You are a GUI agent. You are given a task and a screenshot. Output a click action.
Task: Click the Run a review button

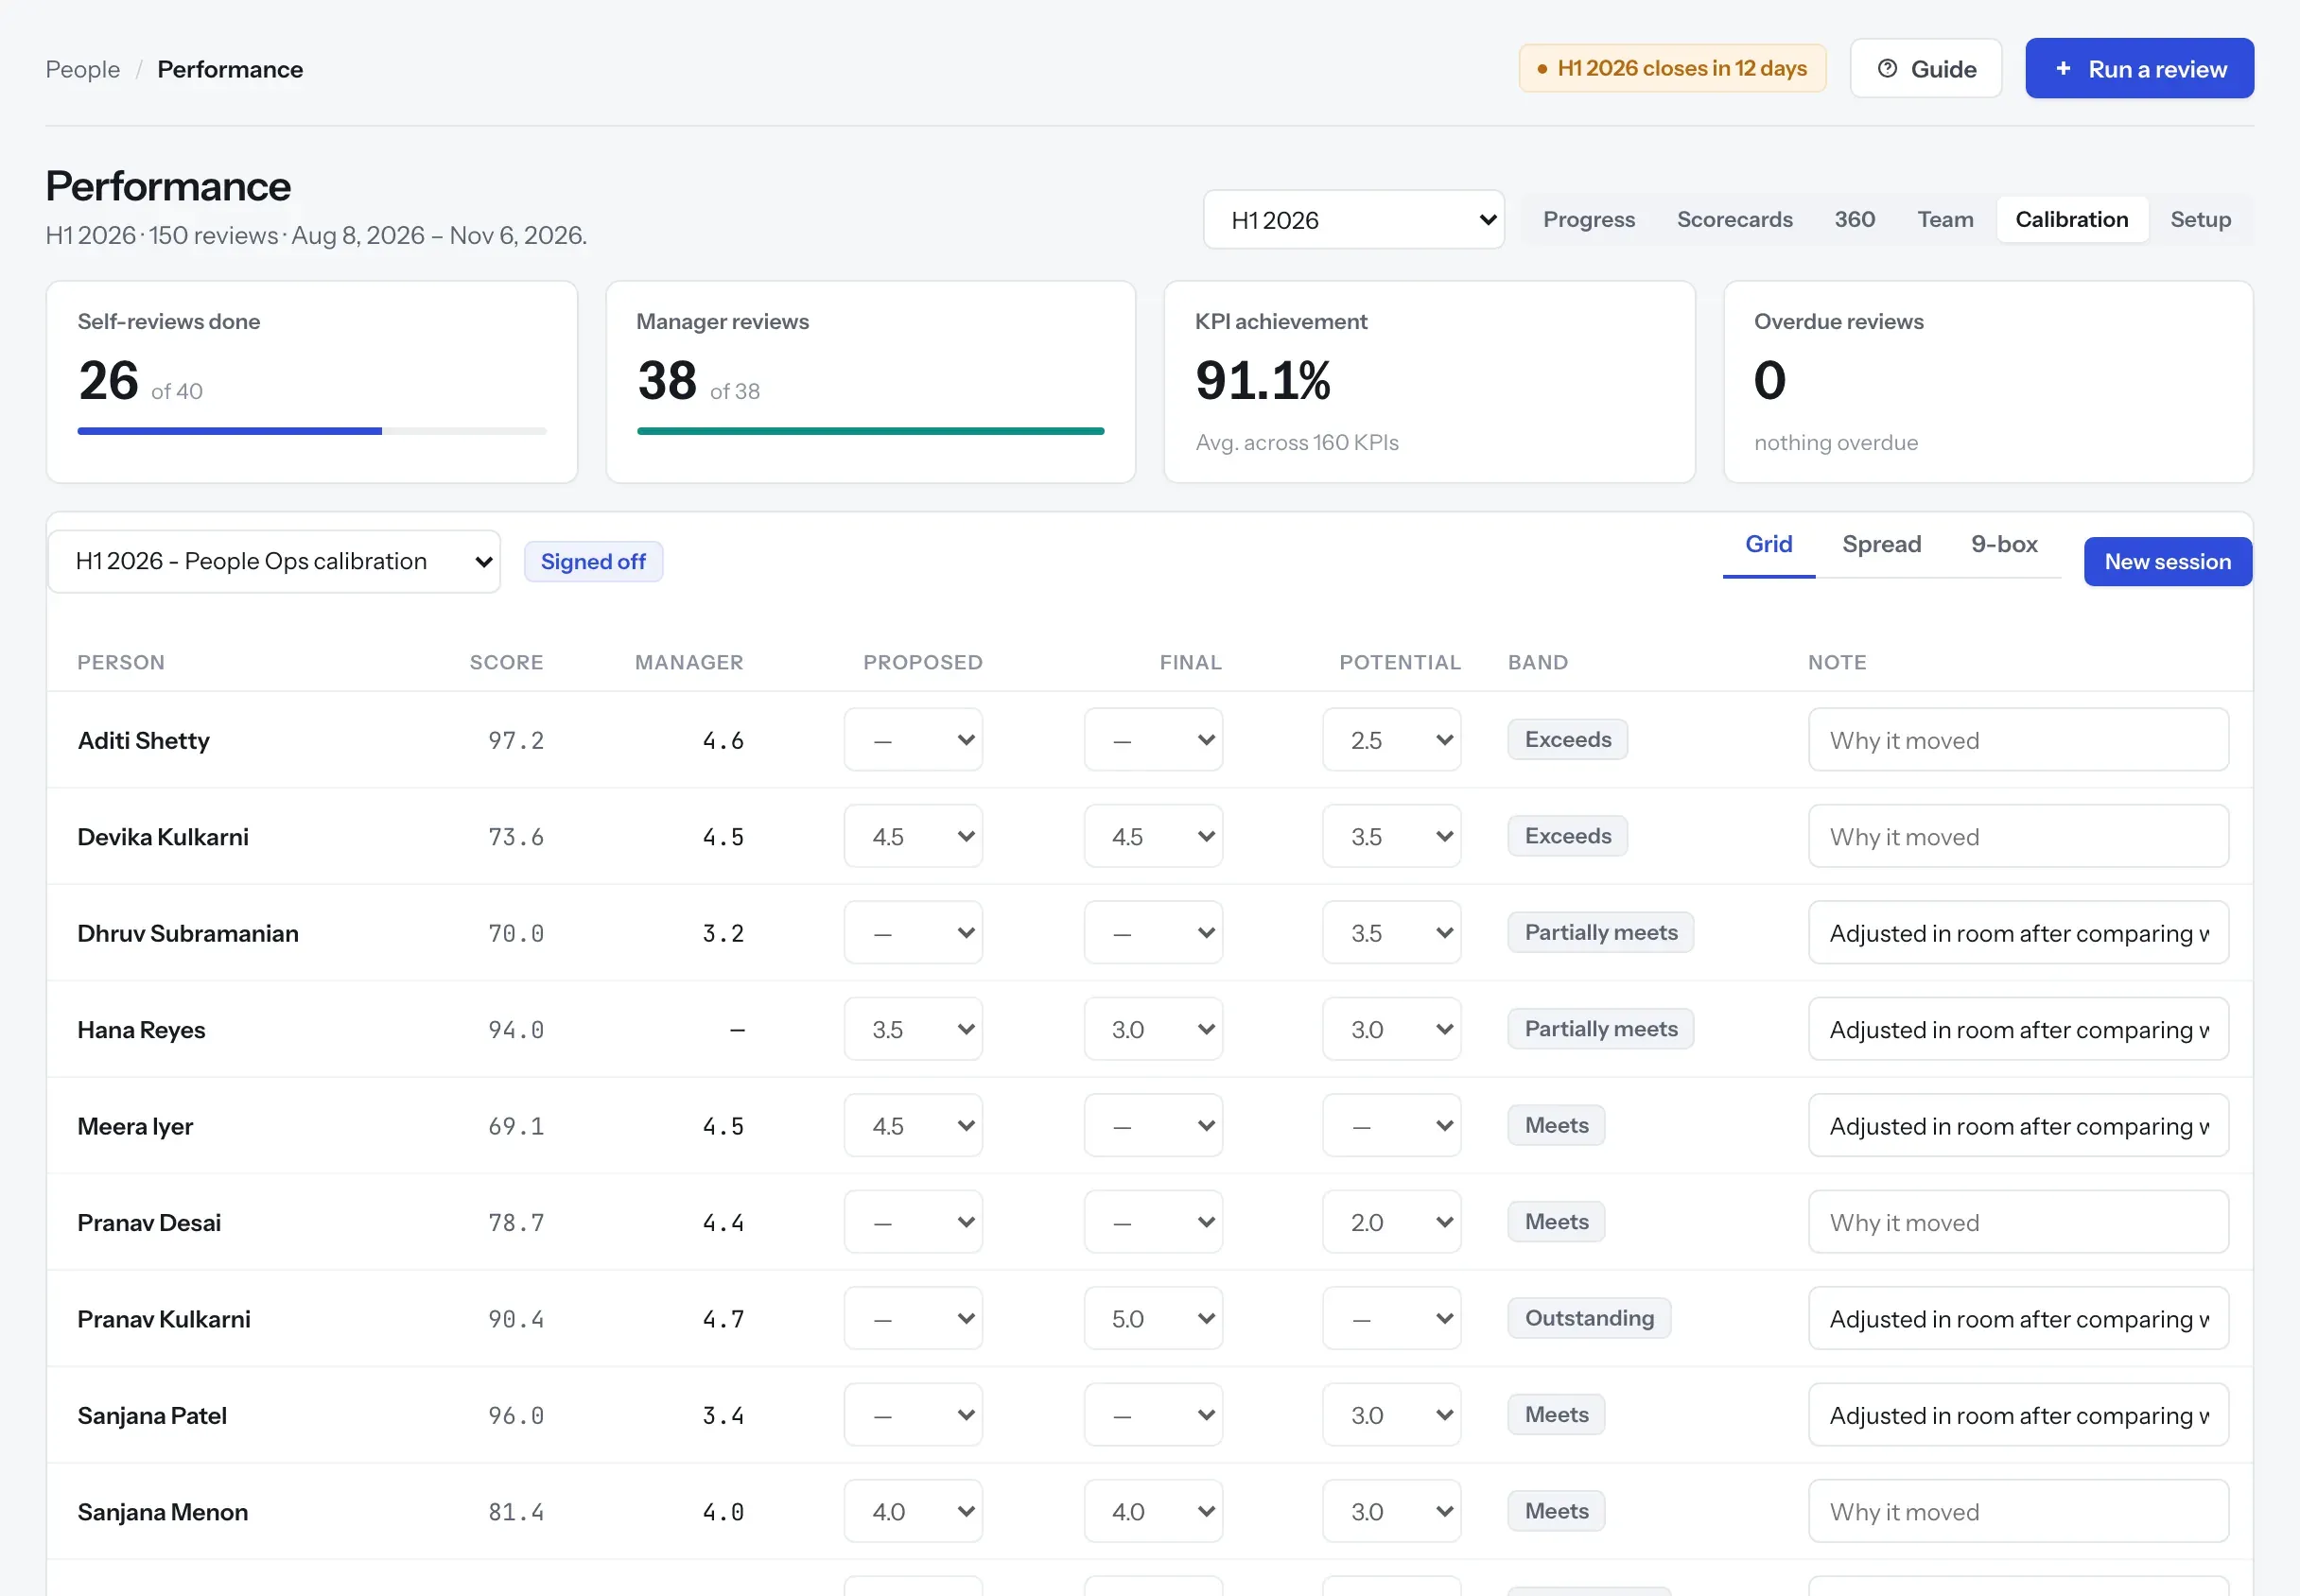2139,69
